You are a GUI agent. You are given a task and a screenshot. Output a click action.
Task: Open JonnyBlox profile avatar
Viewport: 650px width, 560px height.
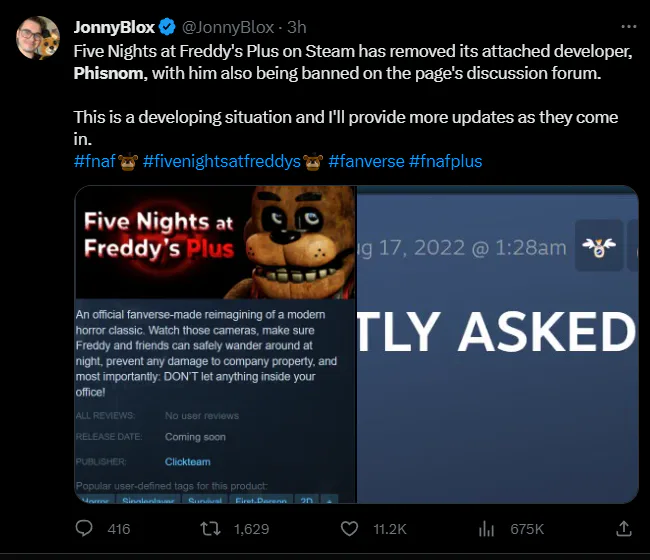point(38,38)
